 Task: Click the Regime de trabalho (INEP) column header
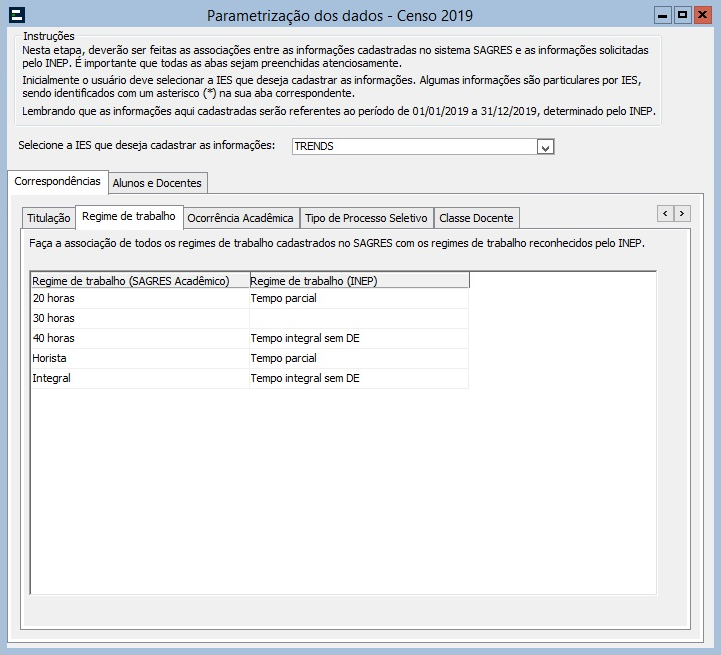(x=360, y=281)
